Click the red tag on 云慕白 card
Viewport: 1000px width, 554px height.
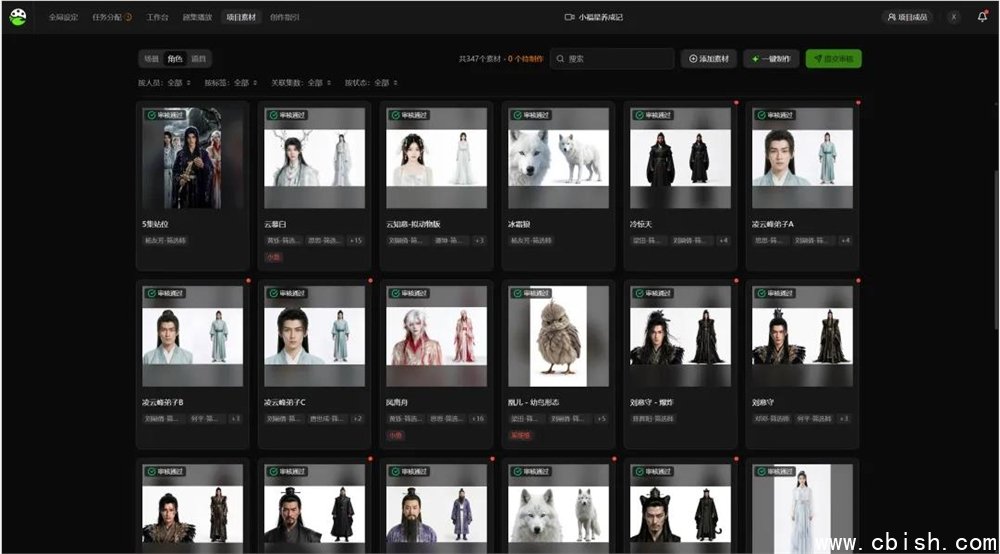pyautogui.click(x=273, y=258)
